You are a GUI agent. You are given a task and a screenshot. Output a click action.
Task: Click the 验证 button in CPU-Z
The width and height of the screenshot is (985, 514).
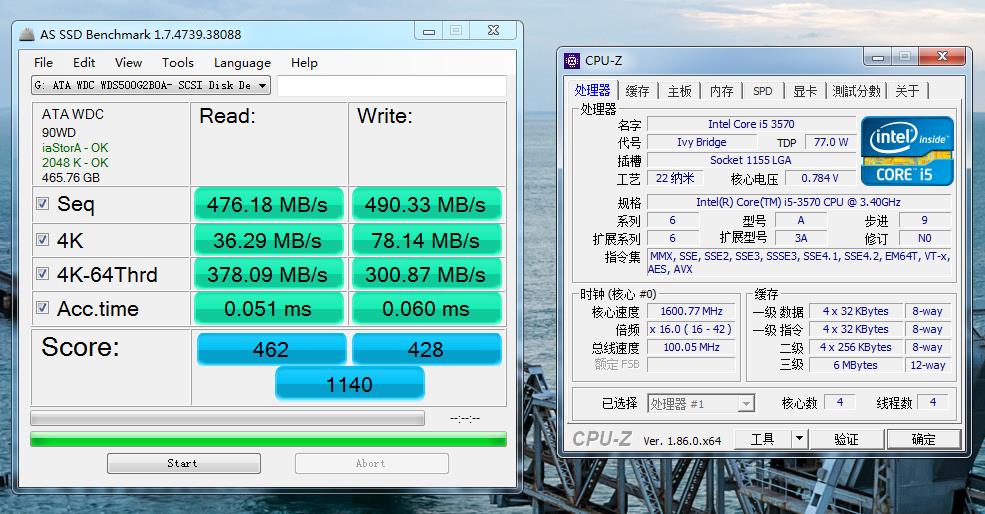pyautogui.click(x=846, y=439)
